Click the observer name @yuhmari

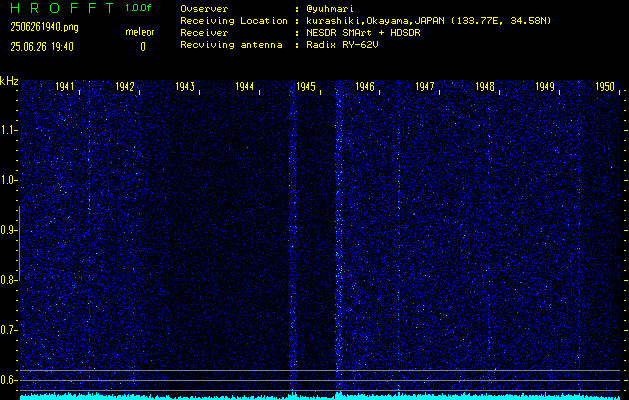330,9
